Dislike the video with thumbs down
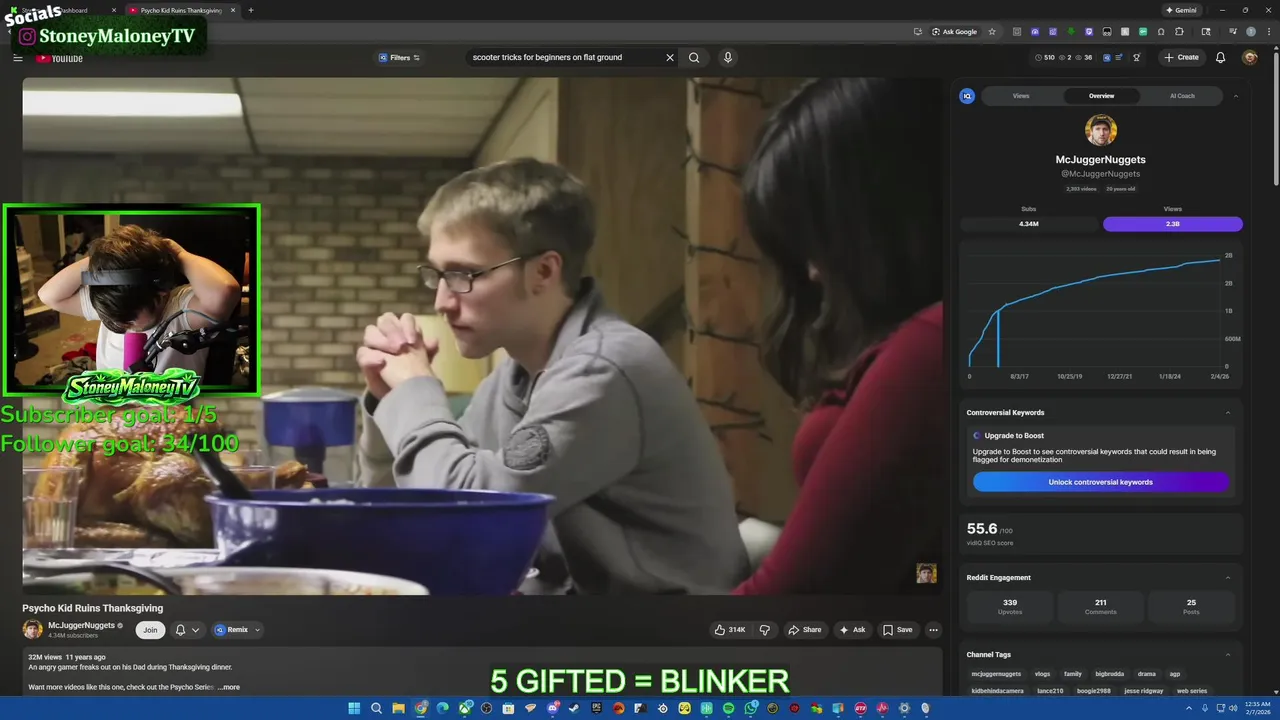 point(765,630)
